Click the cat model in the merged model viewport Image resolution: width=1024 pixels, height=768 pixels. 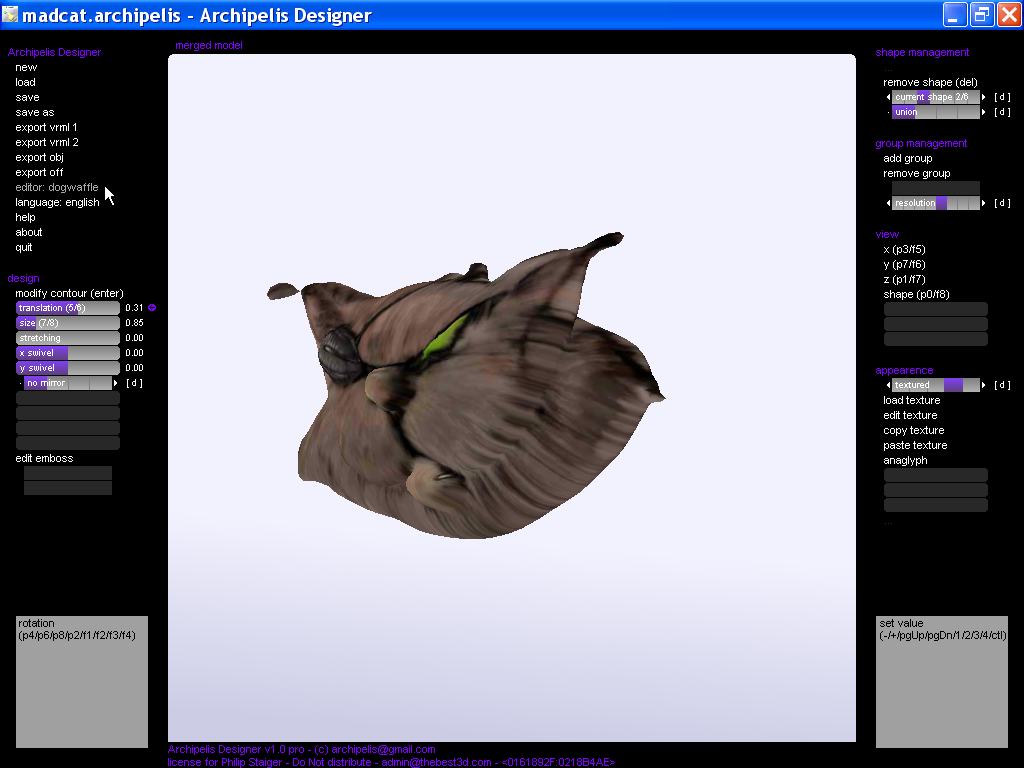(x=470, y=400)
